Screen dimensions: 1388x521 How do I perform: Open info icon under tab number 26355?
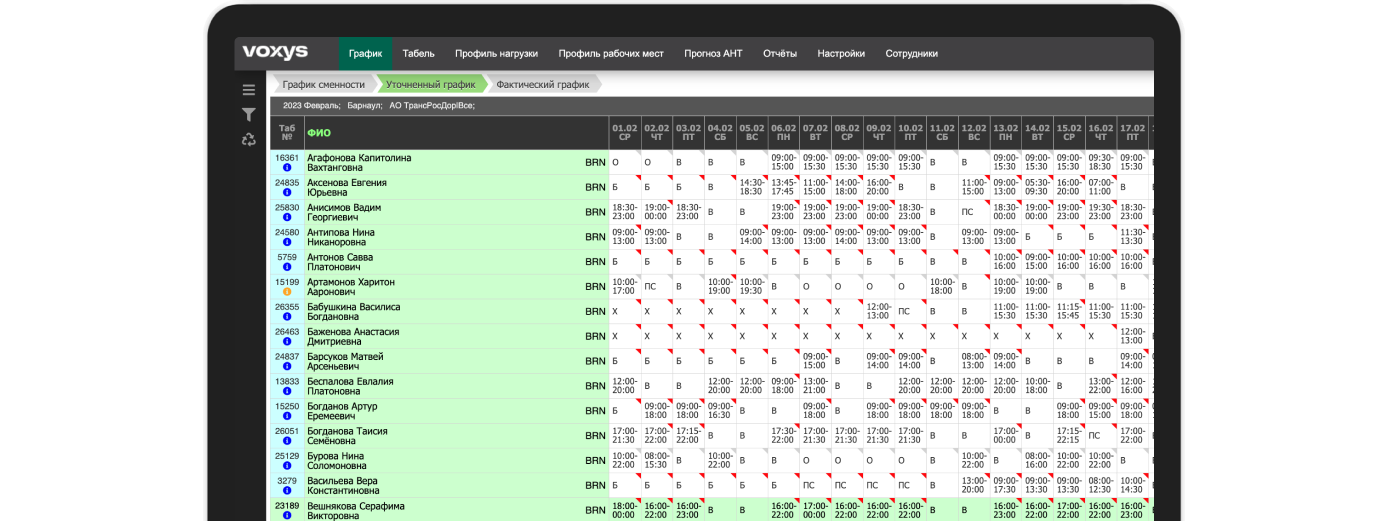pos(287,317)
